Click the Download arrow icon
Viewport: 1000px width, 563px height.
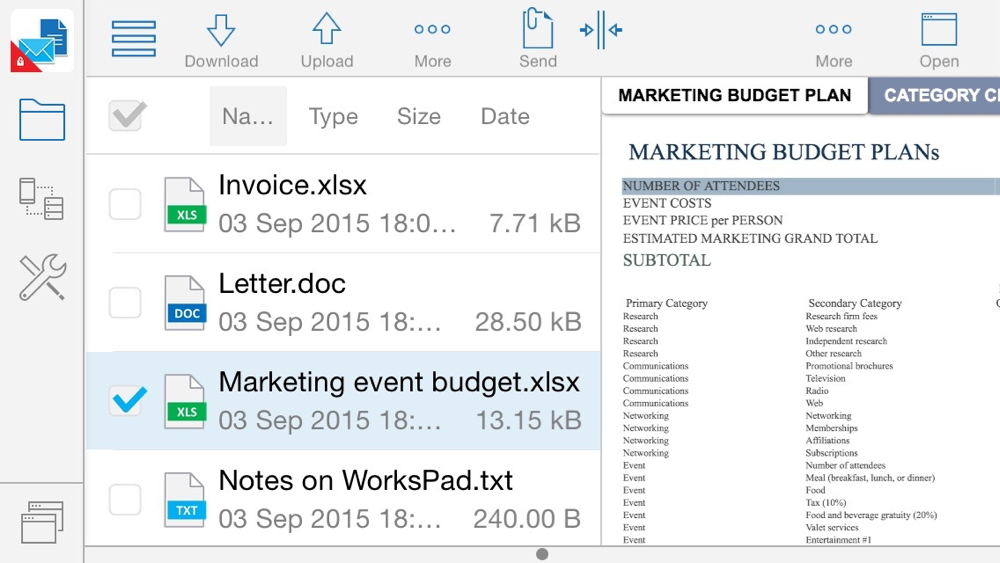[x=221, y=31]
